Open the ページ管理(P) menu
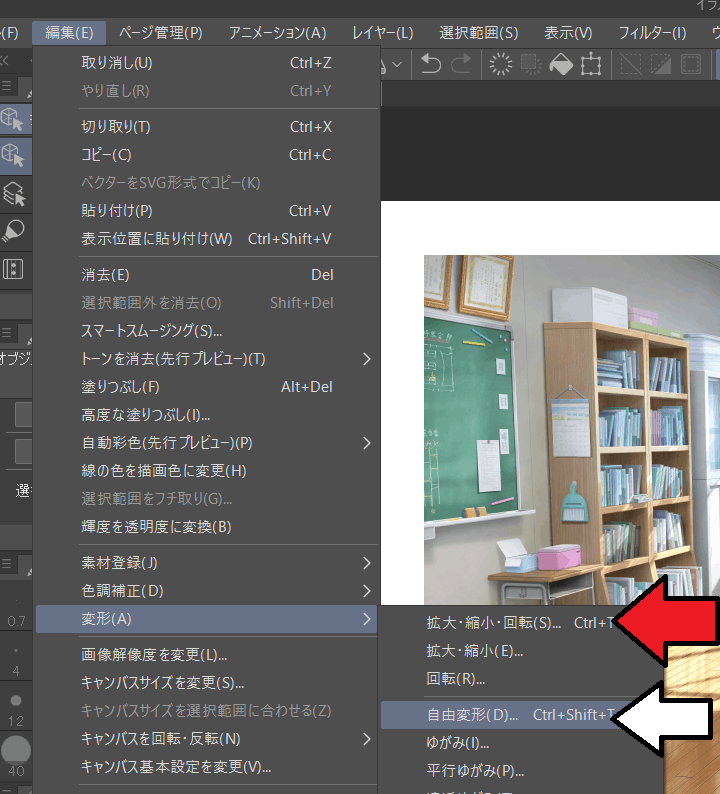The image size is (720, 794). (x=161, y=33)
